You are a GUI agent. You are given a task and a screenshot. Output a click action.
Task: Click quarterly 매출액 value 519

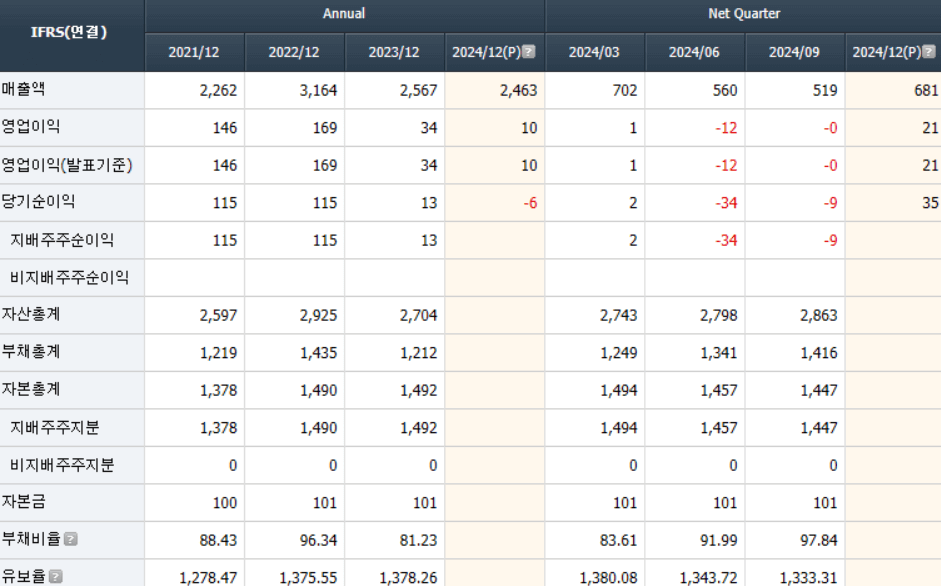coord(825,90)
